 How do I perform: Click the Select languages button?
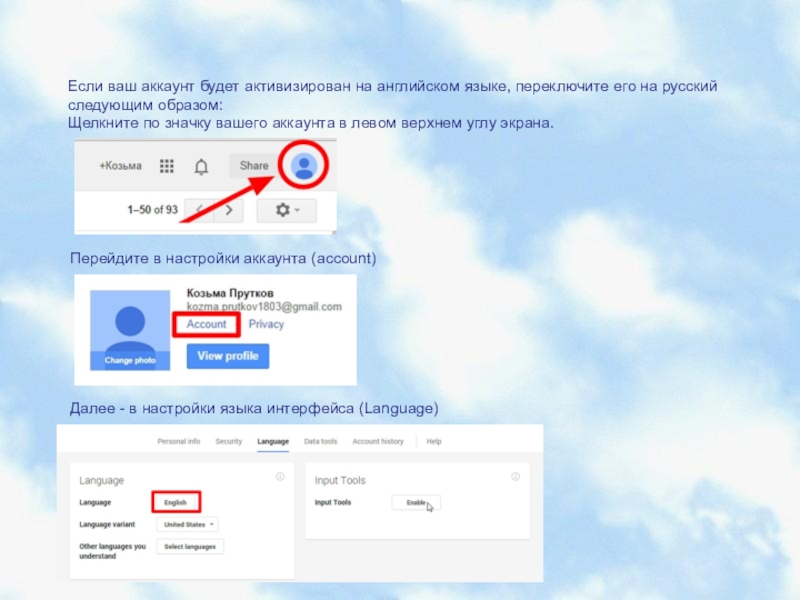pyautogui.click(x=190, y=546)
